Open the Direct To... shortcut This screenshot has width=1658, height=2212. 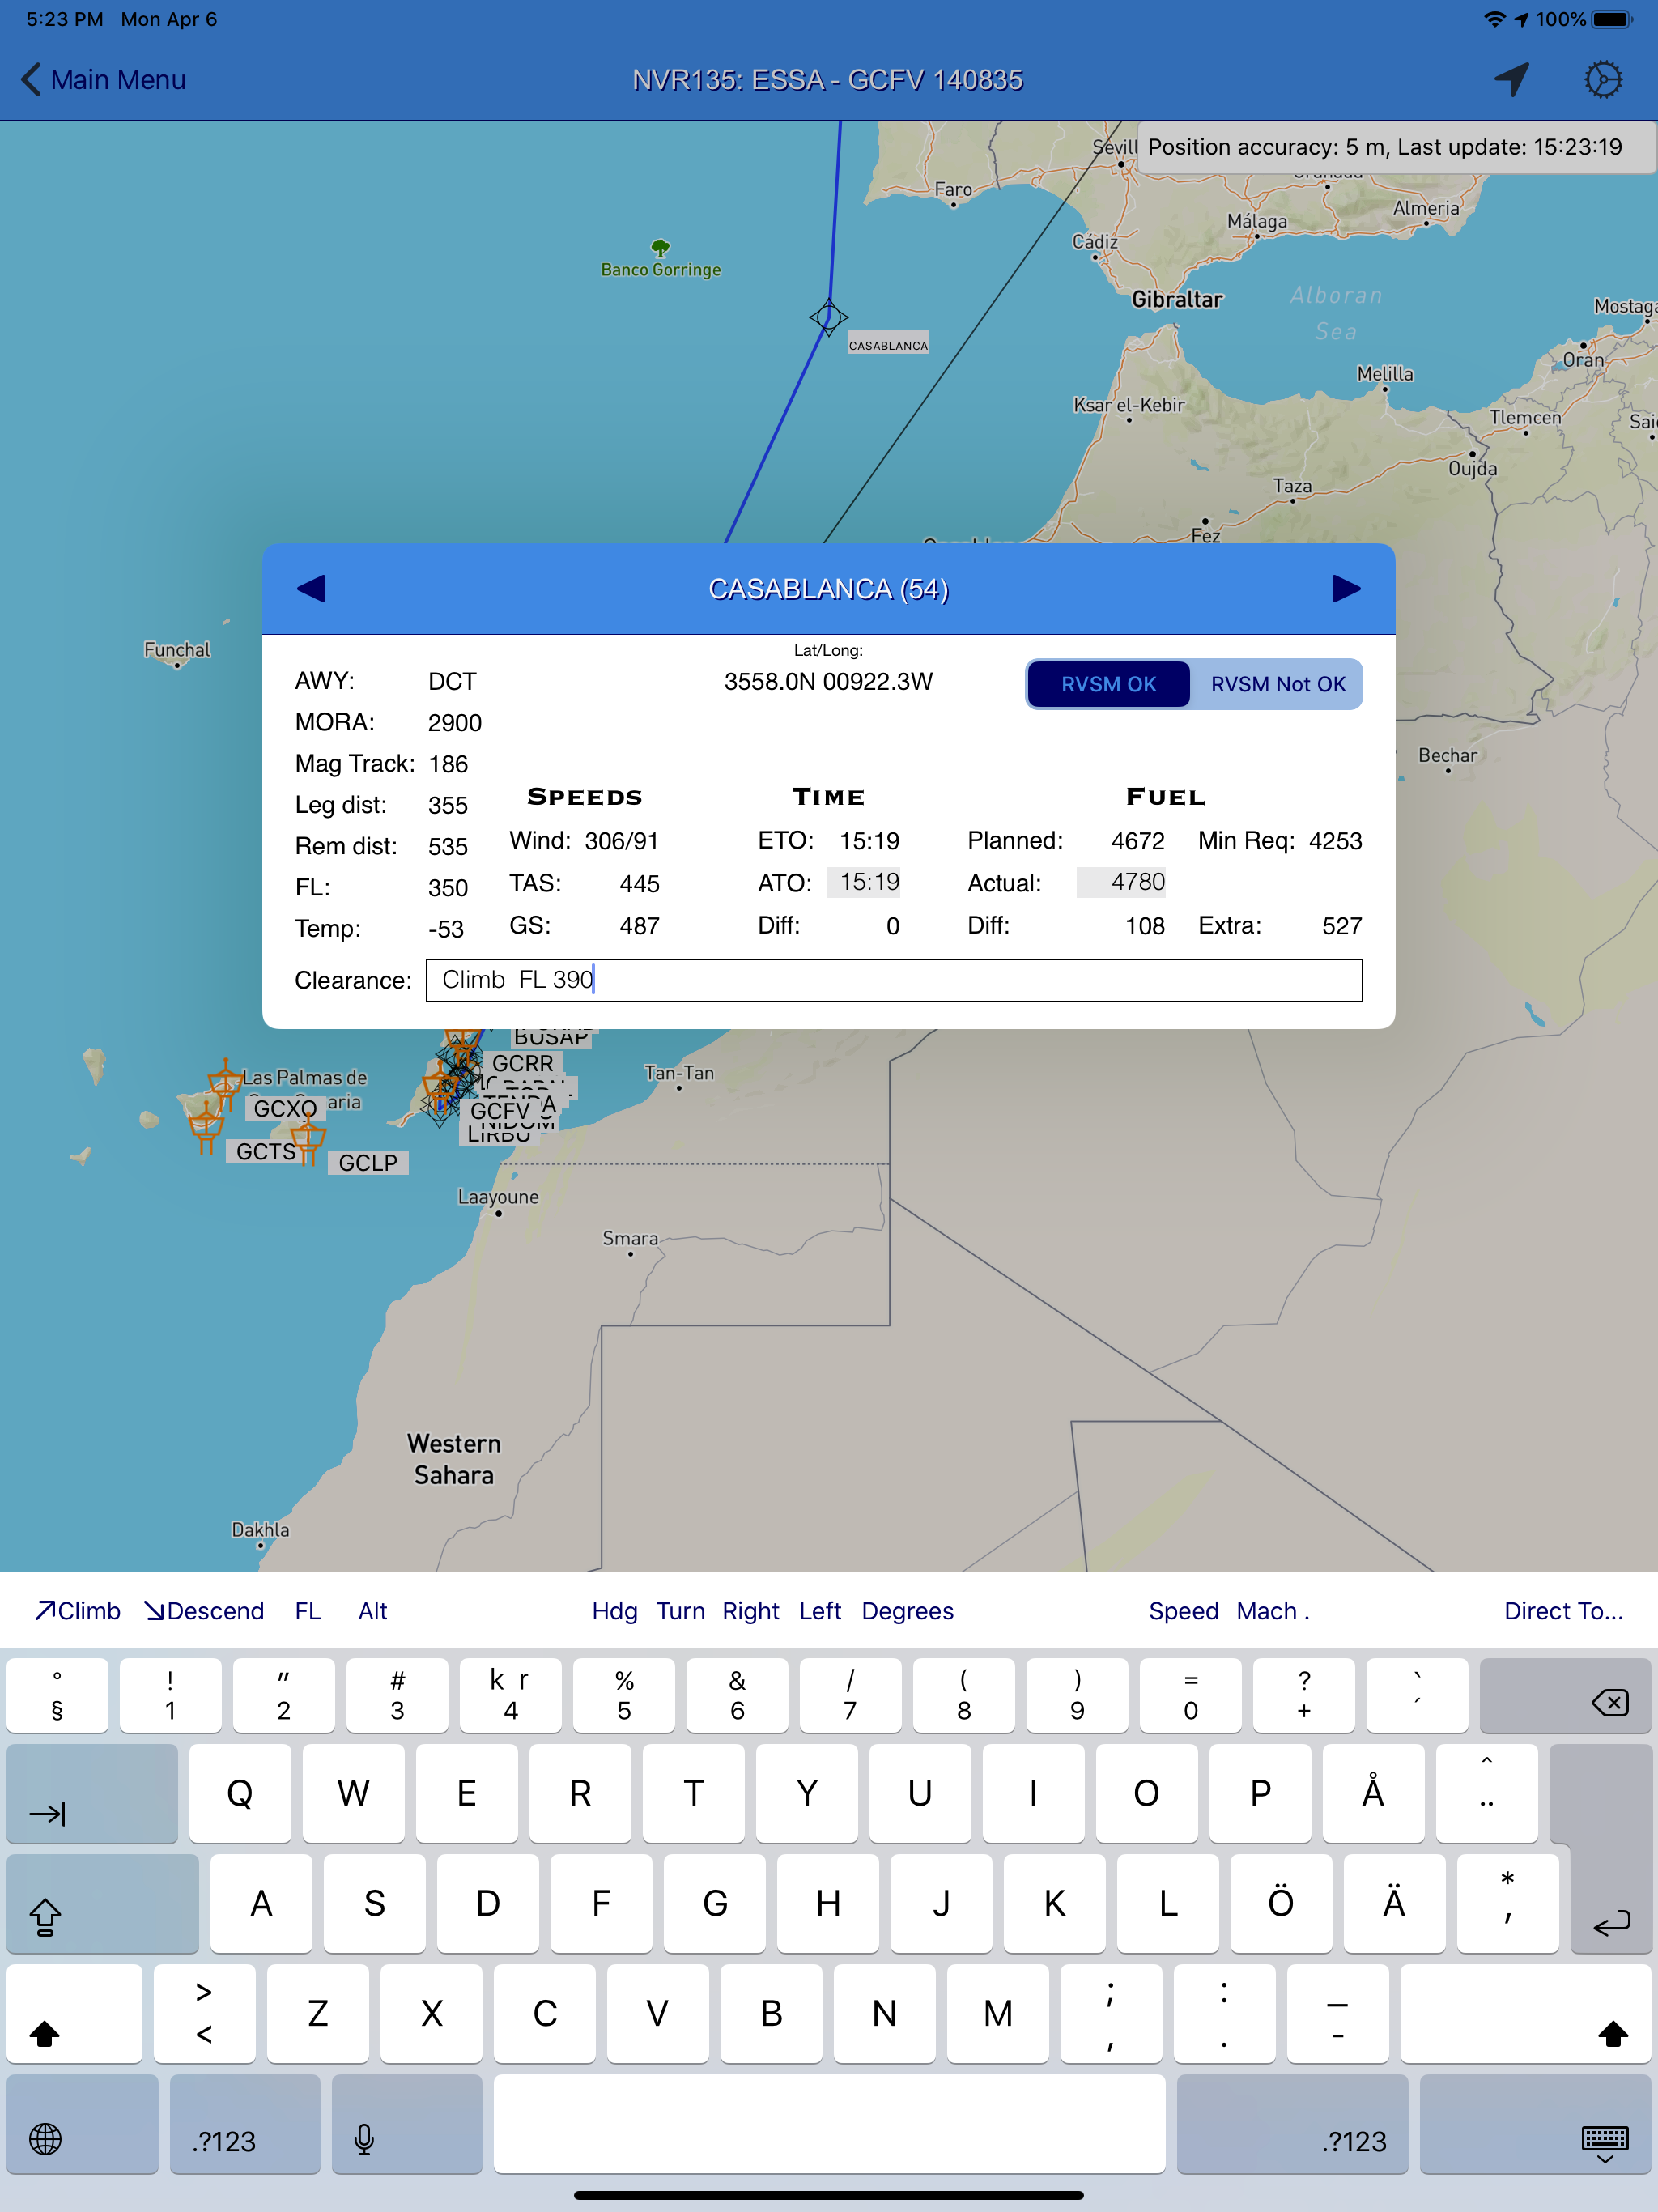(x=1563, y=1611)
